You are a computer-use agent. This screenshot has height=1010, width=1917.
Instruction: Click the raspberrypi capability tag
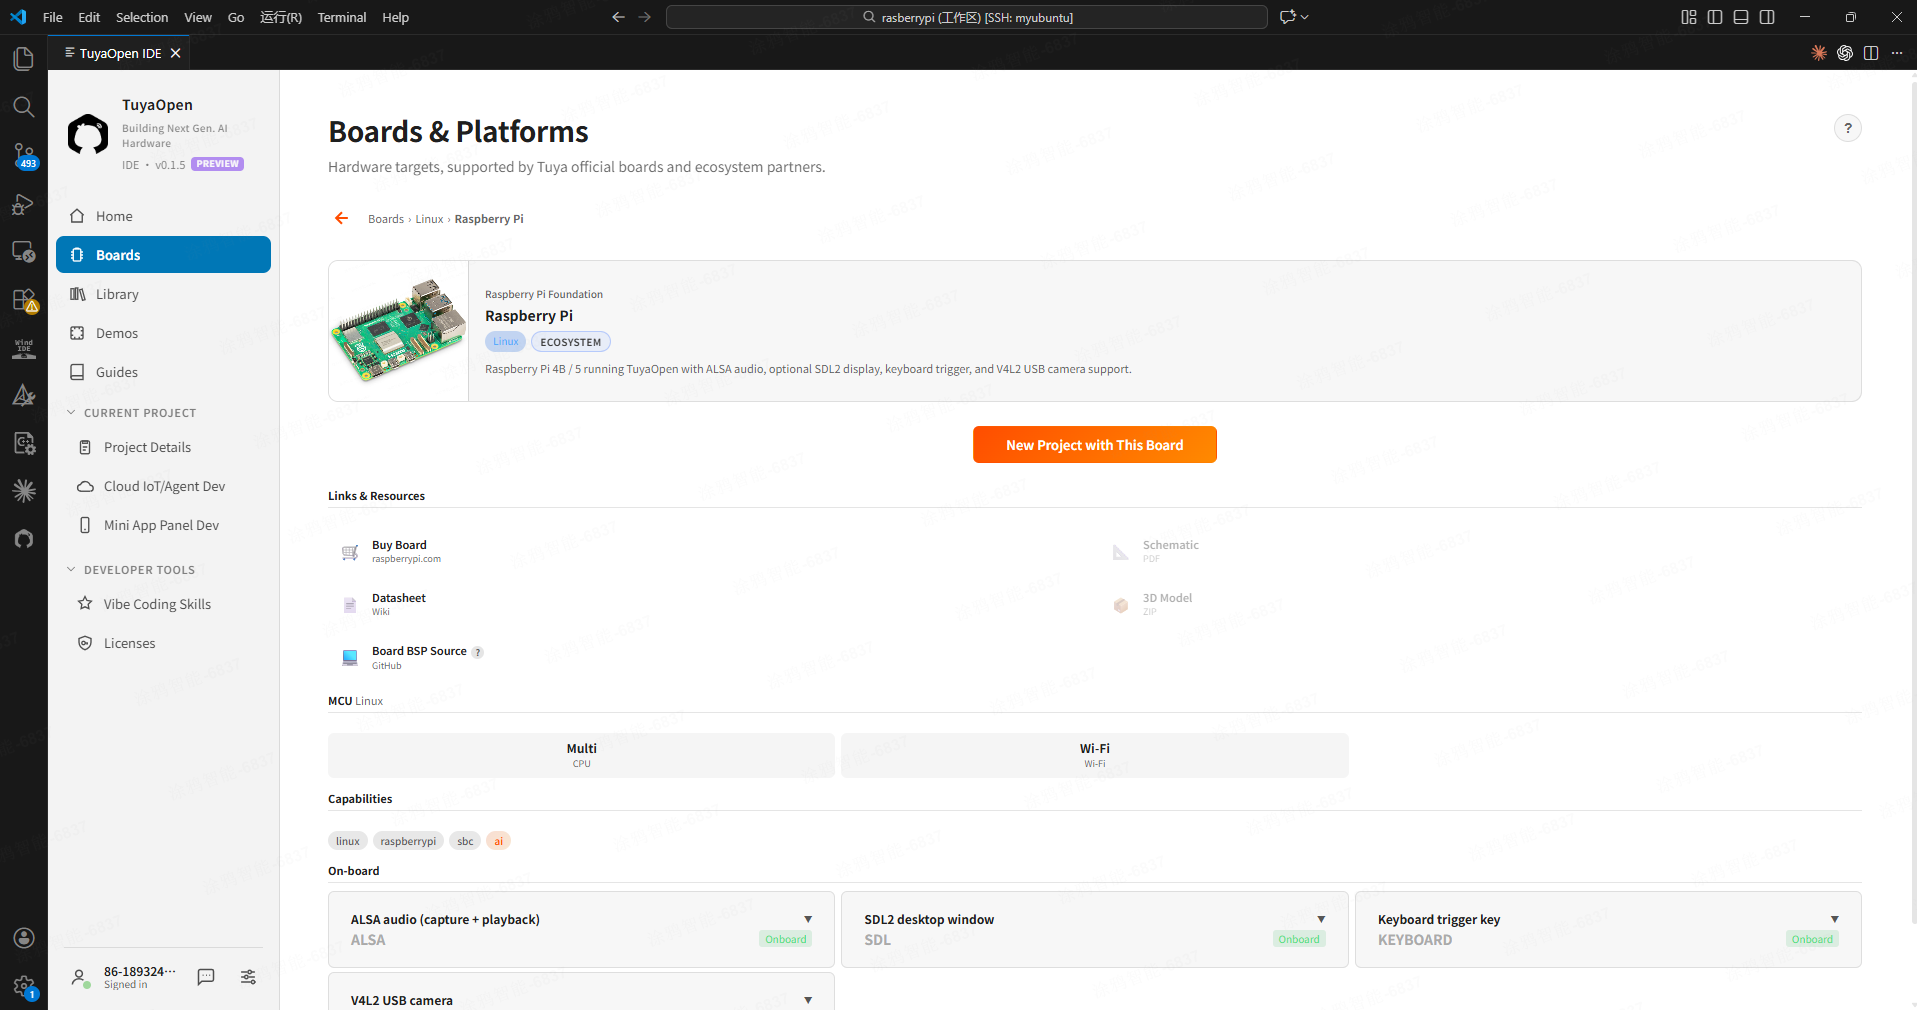click(408, 841)
